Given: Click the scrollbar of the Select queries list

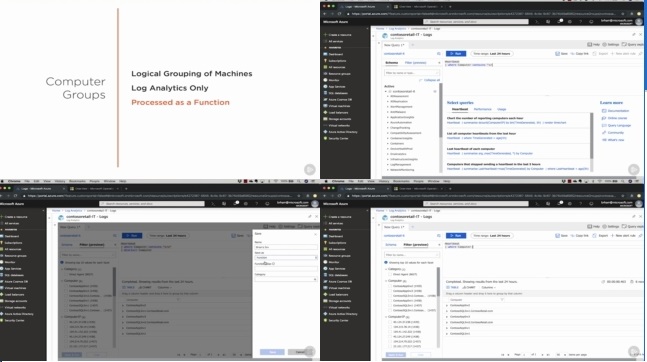Looking at the screenshot, I should pos(592,136).
